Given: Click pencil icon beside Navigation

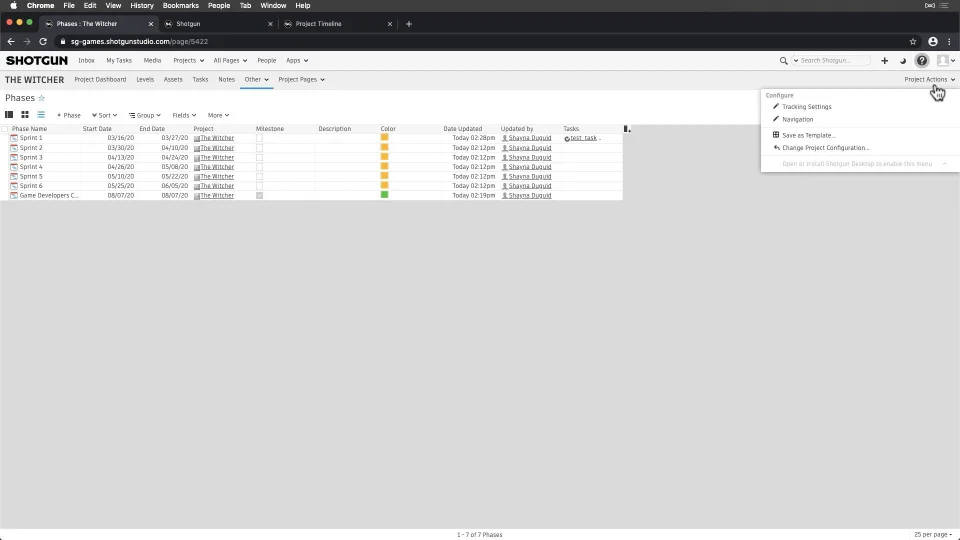Looking at the screenshot, I should click(x=776, y=119).
